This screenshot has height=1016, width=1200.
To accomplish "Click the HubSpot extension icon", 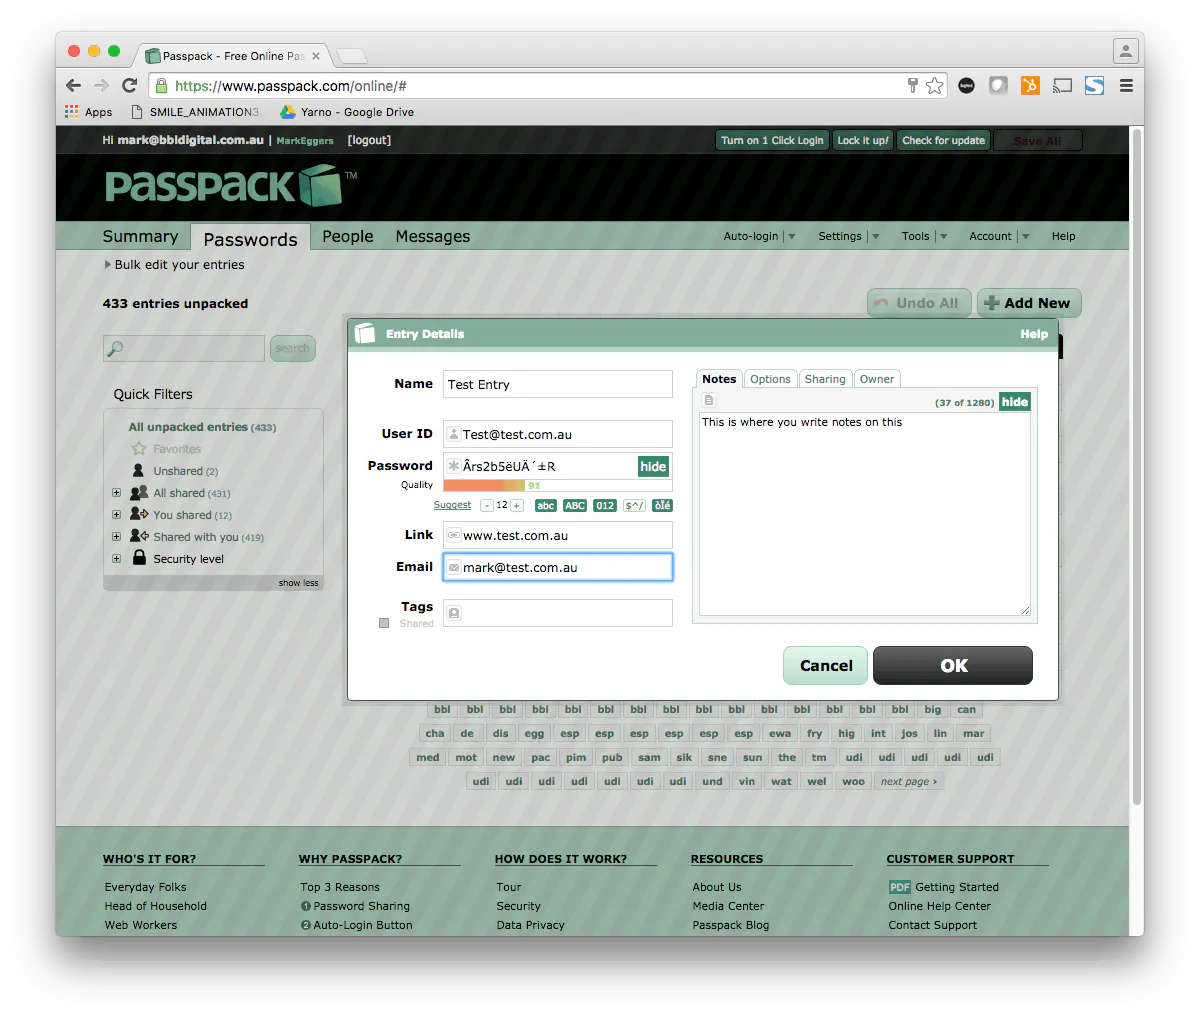I will [1030, 86].
